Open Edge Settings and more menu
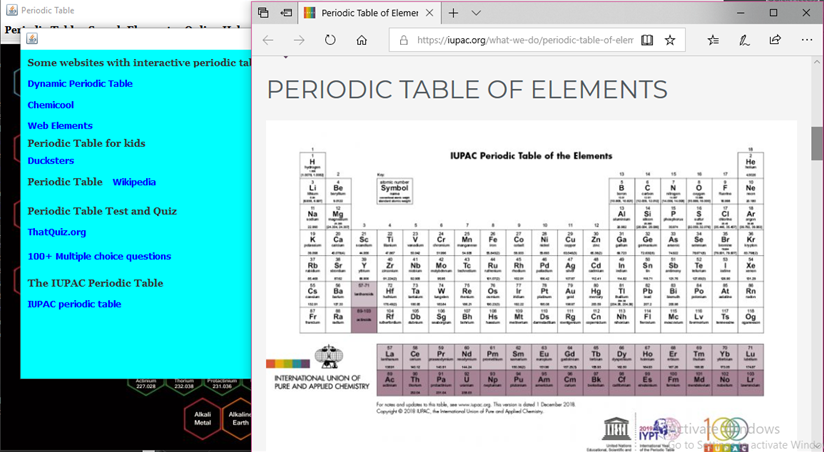 point(807,40)
